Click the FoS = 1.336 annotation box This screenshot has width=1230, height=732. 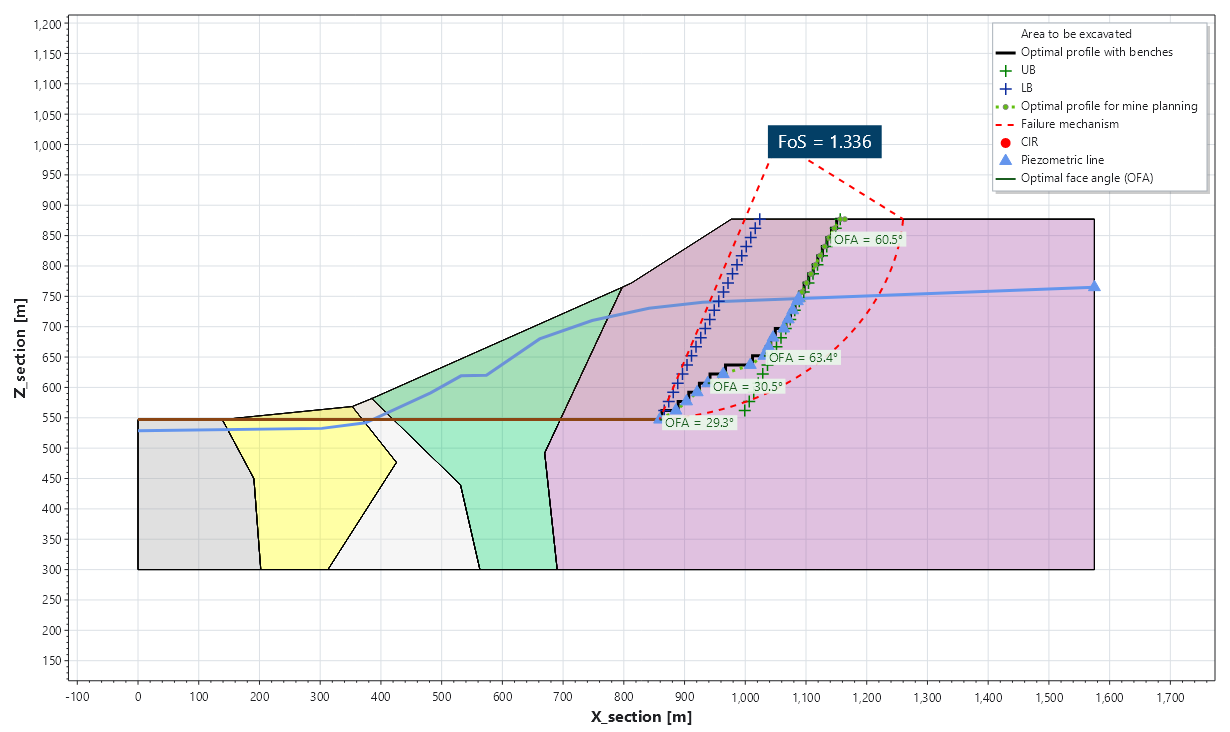click(826, 142)
